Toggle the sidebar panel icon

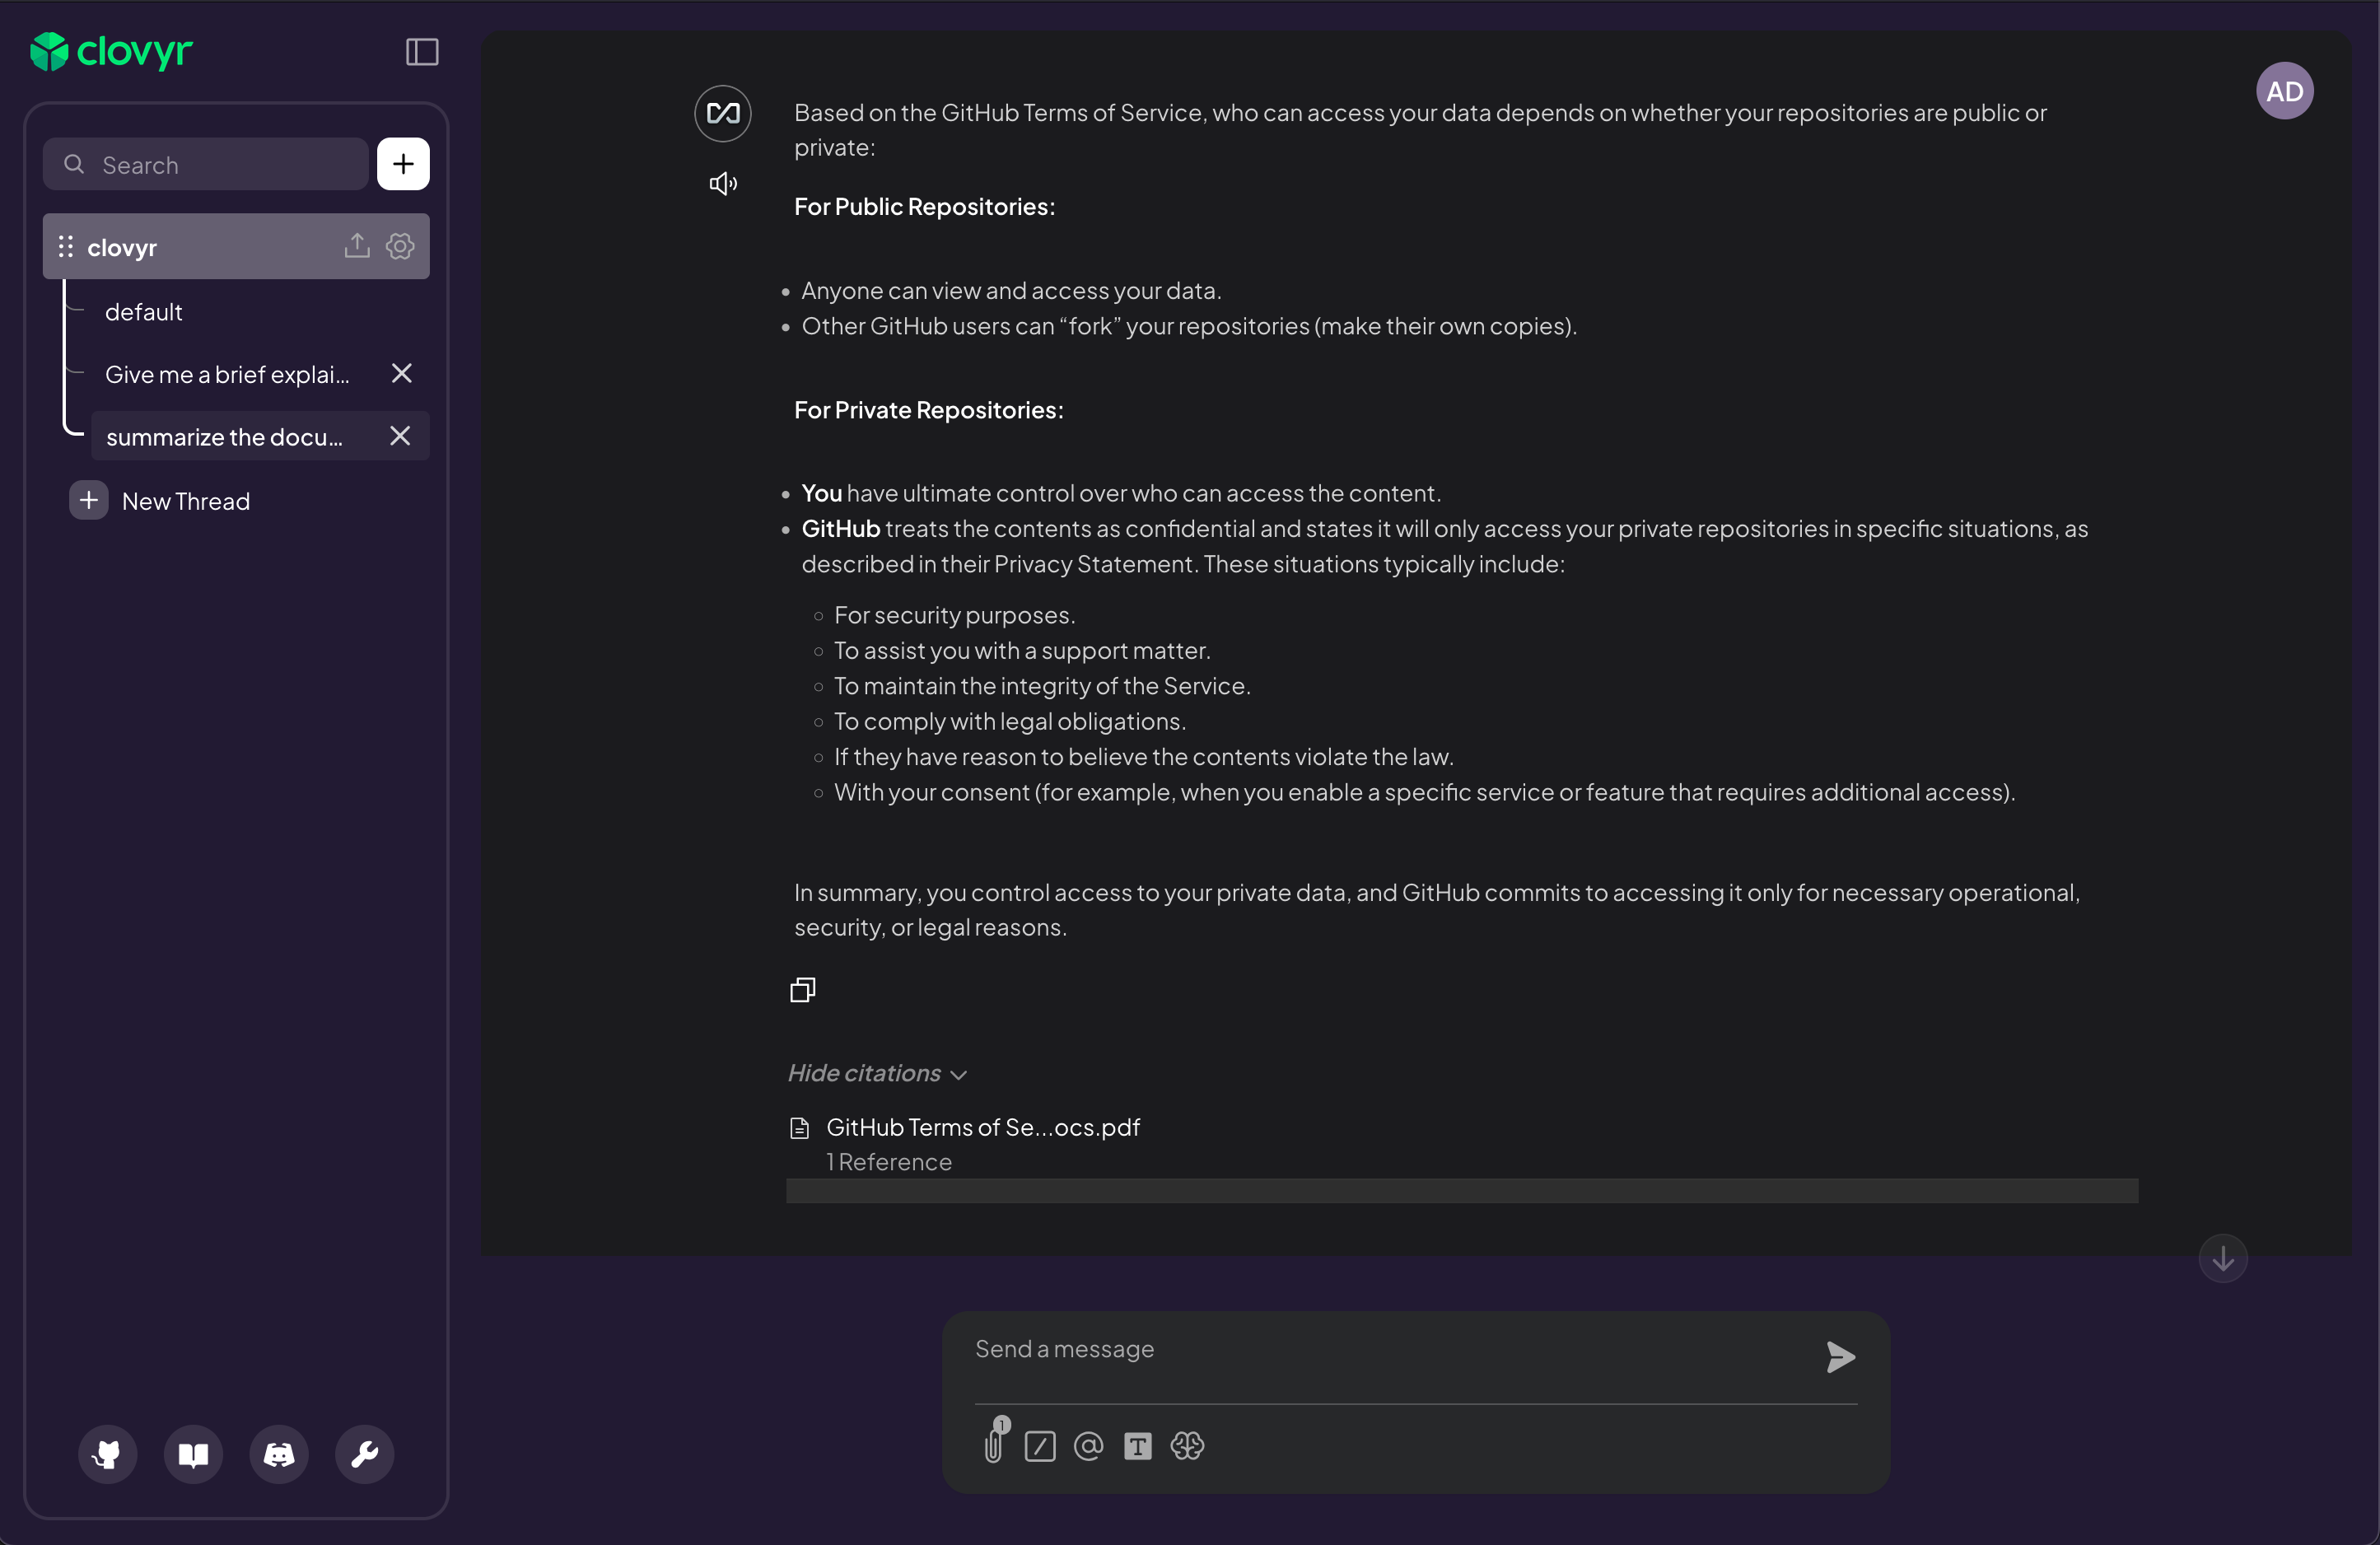(422, 52)
